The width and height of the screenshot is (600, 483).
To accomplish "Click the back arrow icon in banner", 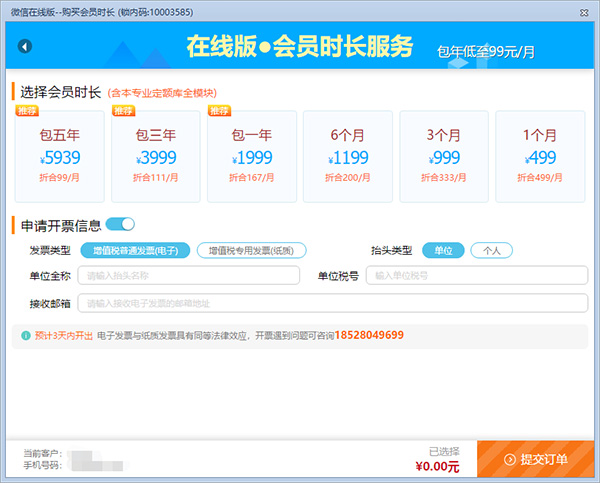I will tap(25, 46).
